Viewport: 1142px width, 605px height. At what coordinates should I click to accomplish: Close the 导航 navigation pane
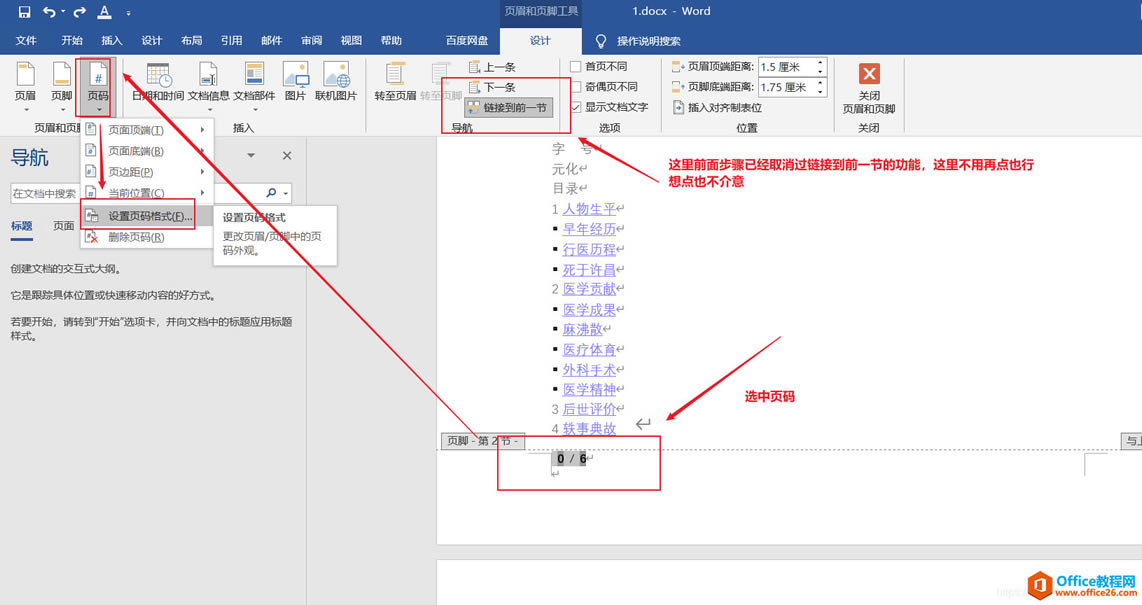point(287,156)
